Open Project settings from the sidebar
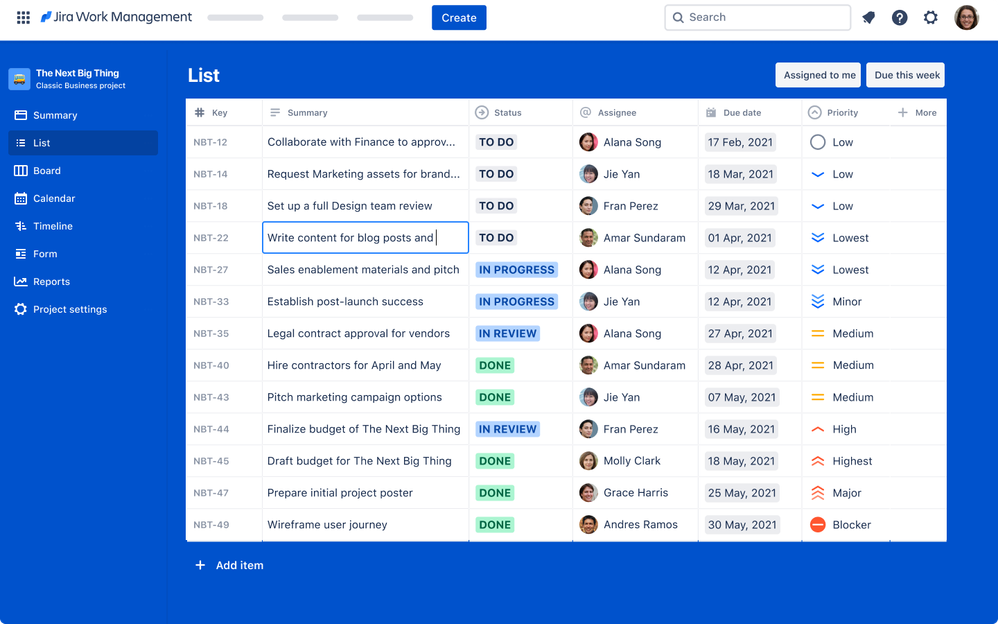Screen dimensions: 998x624 pos(60,309)
